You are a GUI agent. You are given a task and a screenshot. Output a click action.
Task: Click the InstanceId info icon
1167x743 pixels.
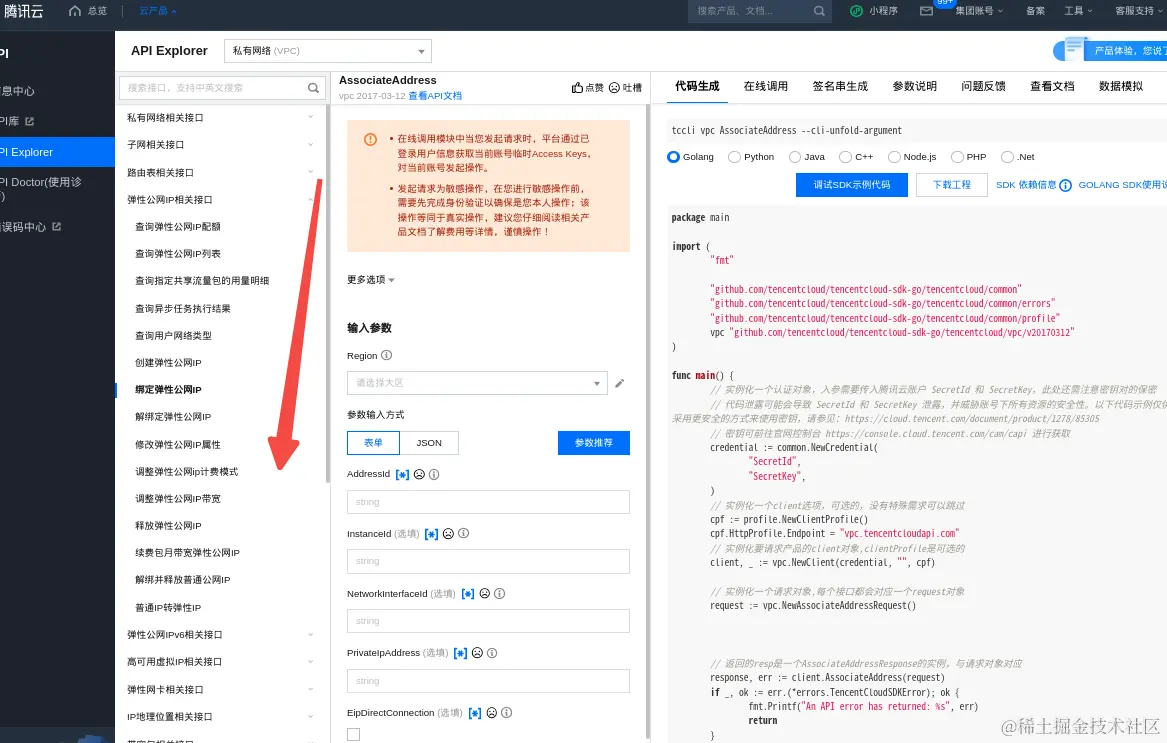(463, 534)
